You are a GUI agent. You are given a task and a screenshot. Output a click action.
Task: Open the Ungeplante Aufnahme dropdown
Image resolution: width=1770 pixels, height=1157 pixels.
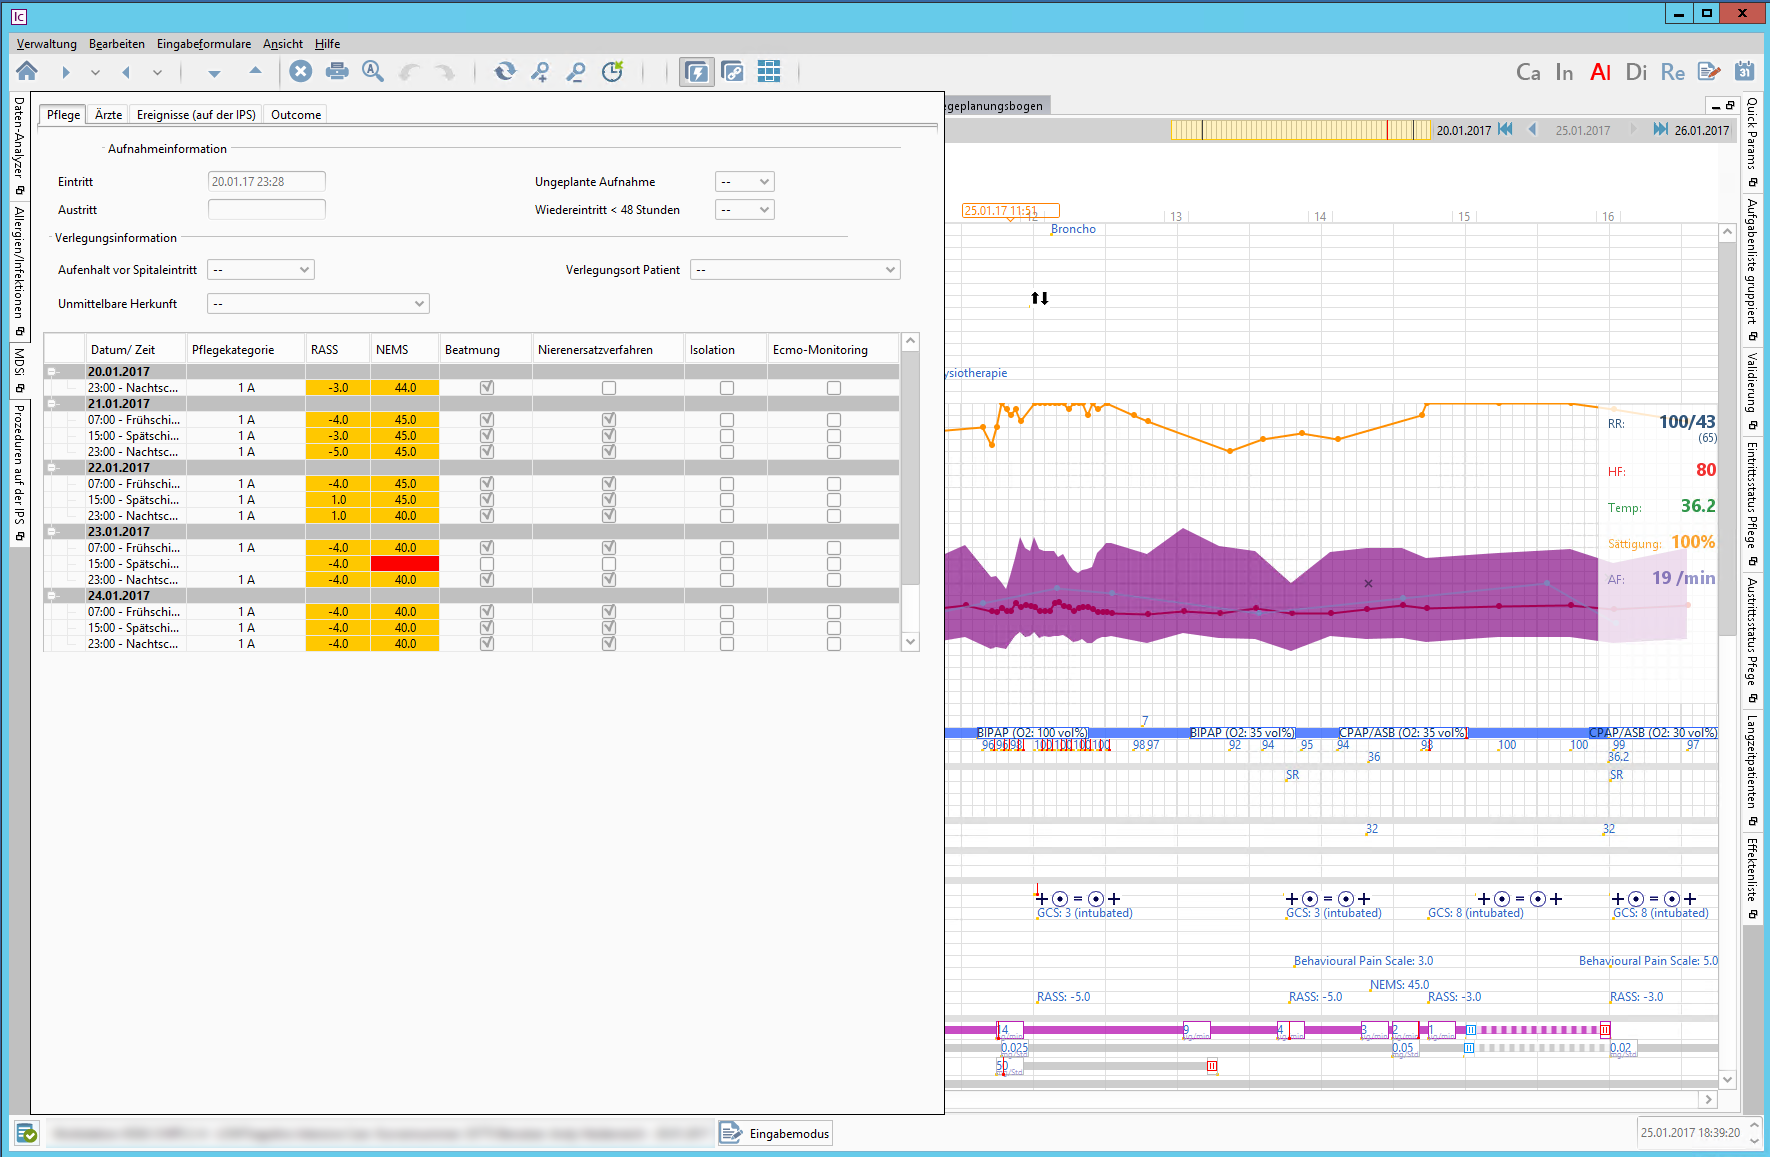point(745,182)
